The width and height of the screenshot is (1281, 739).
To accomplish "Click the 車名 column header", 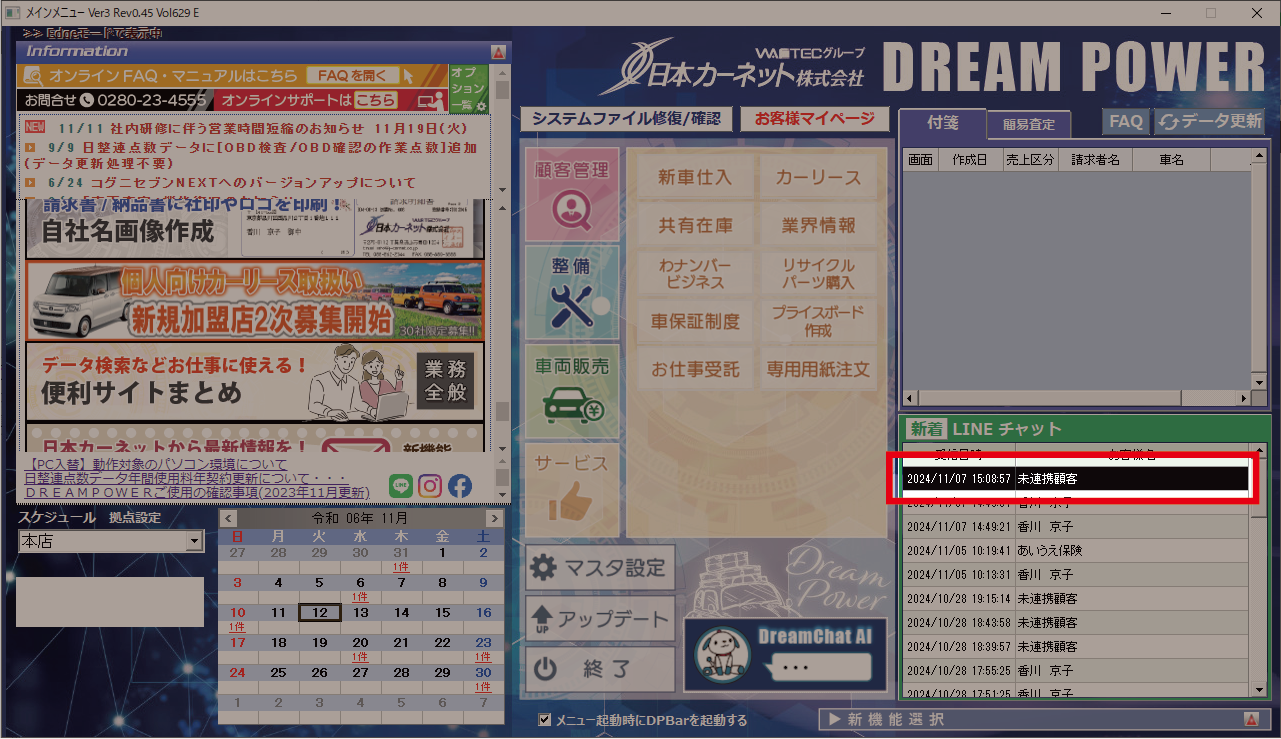I will click(x=1172, y=160).
